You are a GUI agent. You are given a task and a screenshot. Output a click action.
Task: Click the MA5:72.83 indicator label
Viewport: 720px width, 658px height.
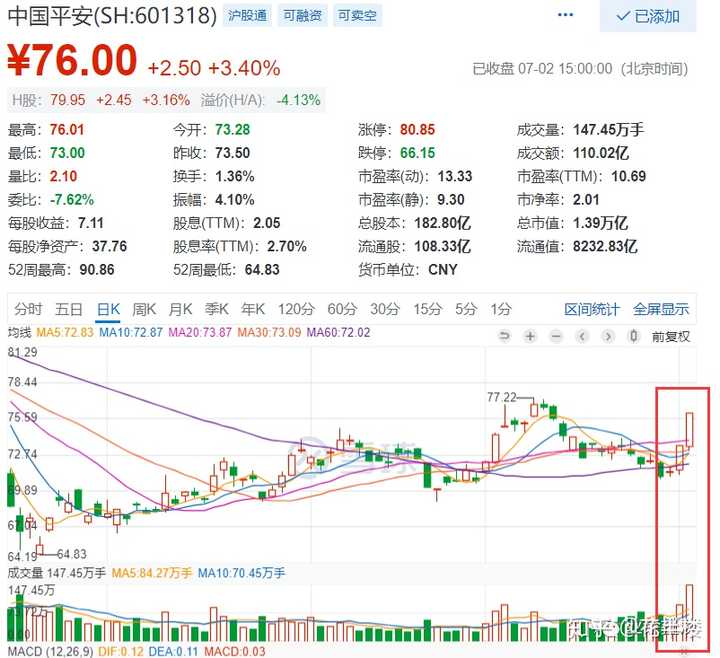pyautogui.click(x=65, y=332)
